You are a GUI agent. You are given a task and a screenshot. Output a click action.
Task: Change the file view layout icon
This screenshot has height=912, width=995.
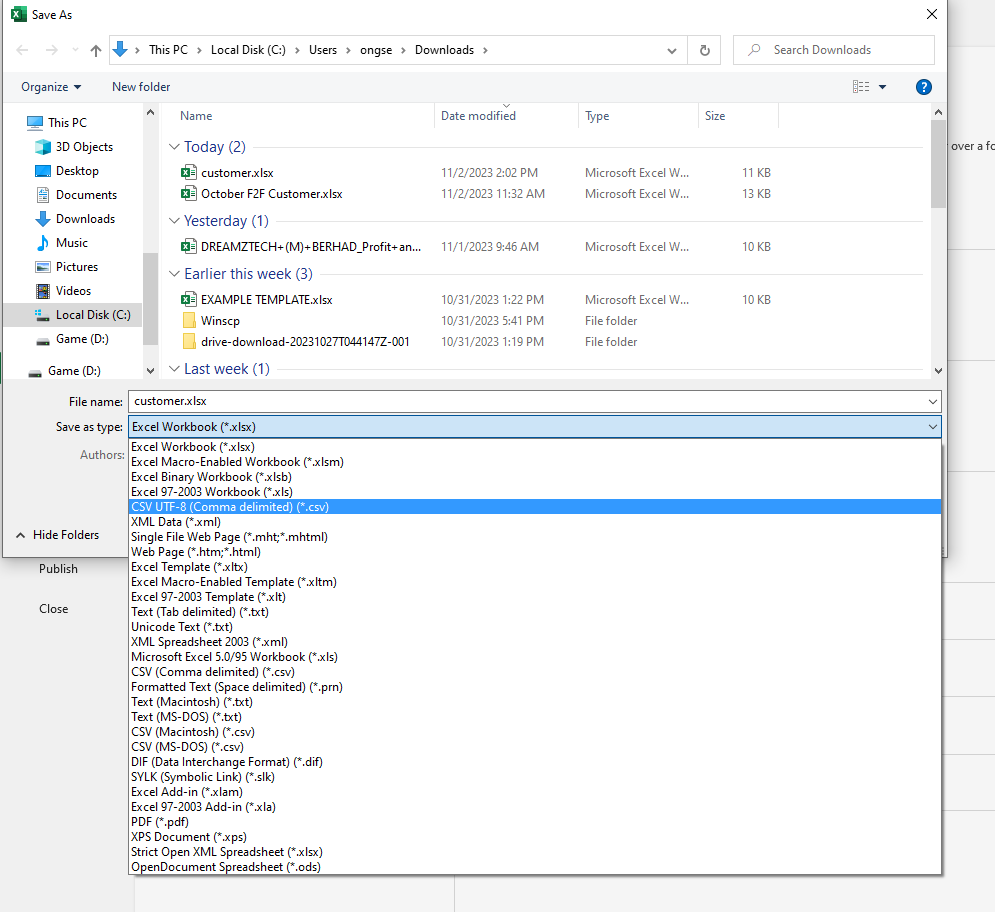pyautogui.click(x=861, y=87)
